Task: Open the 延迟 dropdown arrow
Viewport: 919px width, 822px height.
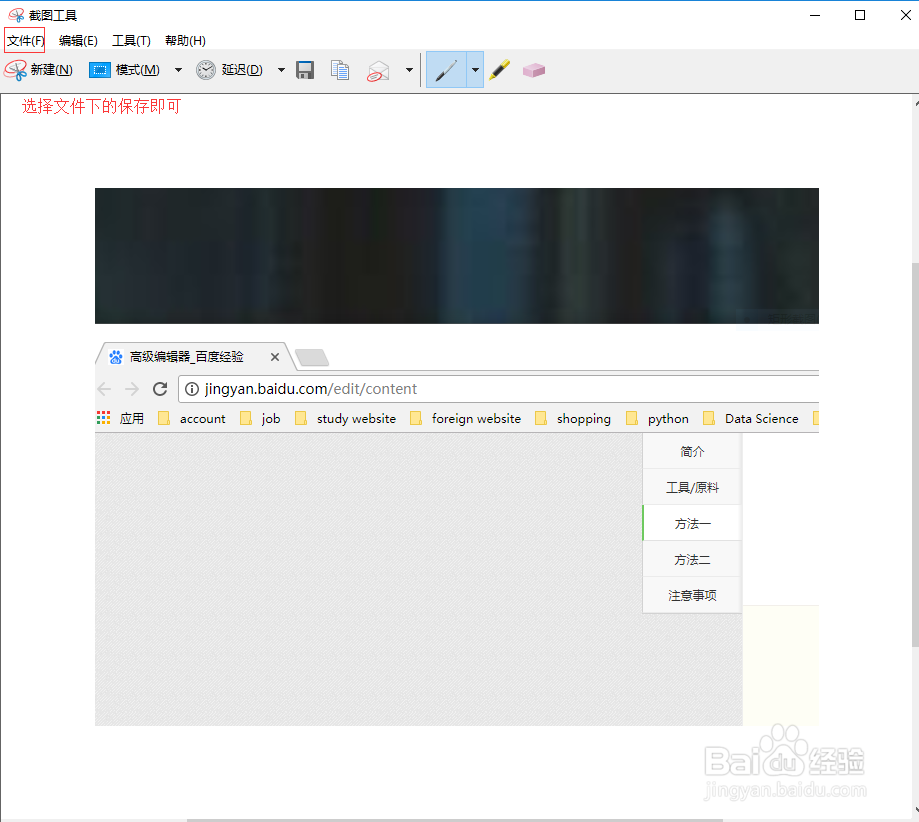Action: 281,69
